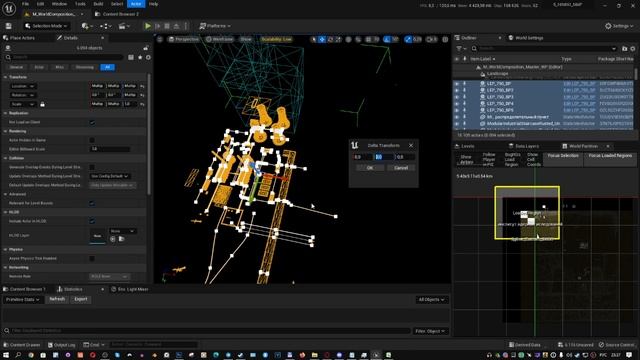
Task: Toggle Include Actor in HLOD checkbox
Action: [92, 221]
